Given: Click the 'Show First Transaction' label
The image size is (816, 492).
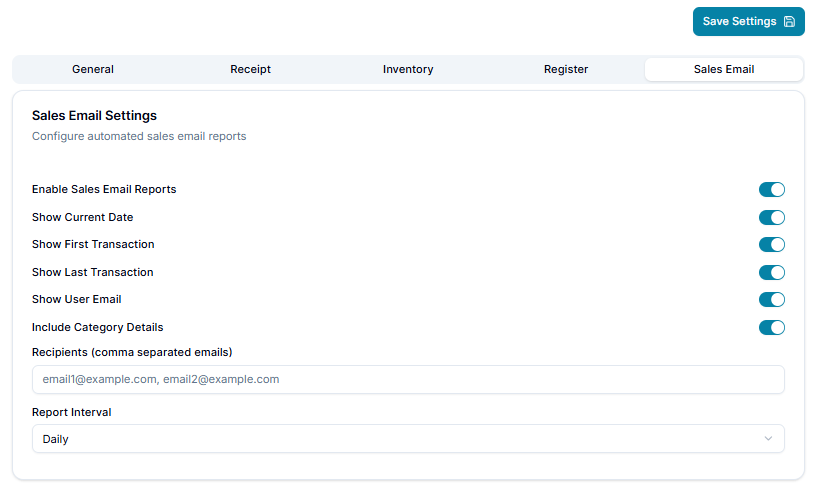Looking at the screenshot, I should [x=93, y=244].
